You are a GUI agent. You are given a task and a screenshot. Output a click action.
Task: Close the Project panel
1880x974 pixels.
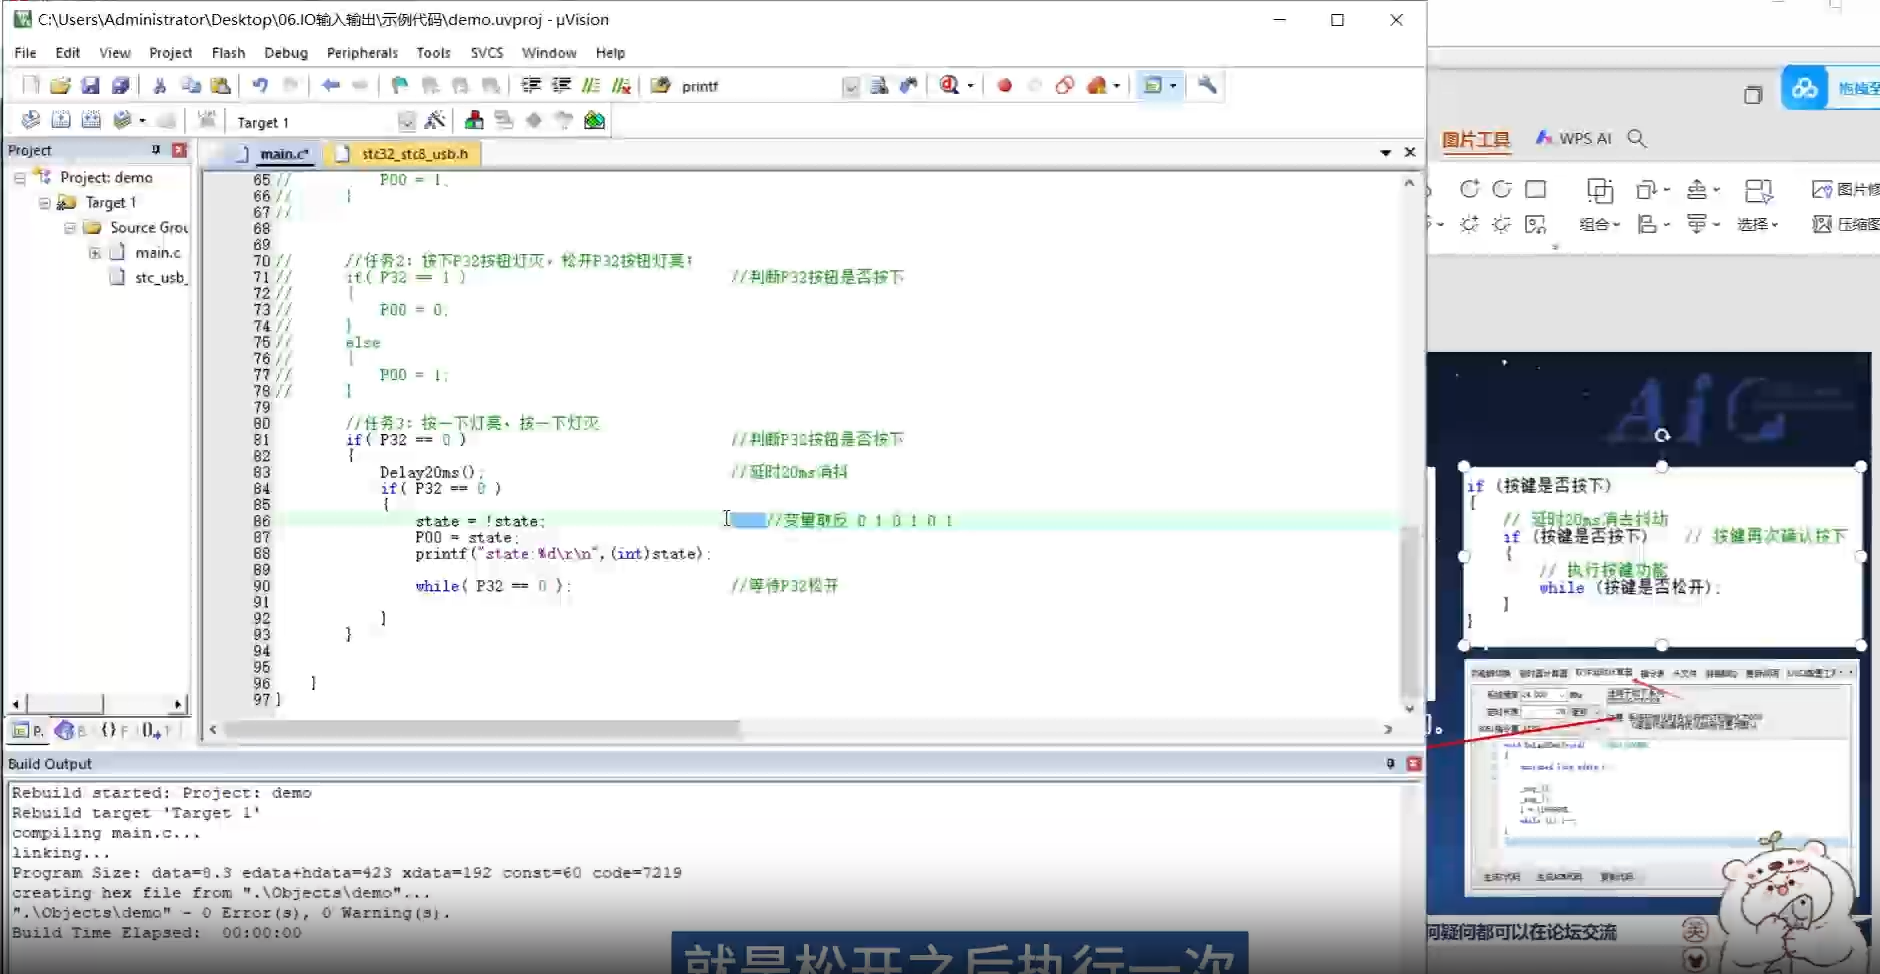coord(179,150)
